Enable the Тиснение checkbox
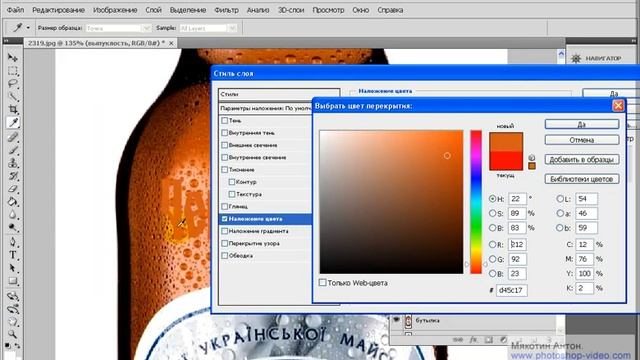Viewport: 640px width, 360px height. click(224, 169)
